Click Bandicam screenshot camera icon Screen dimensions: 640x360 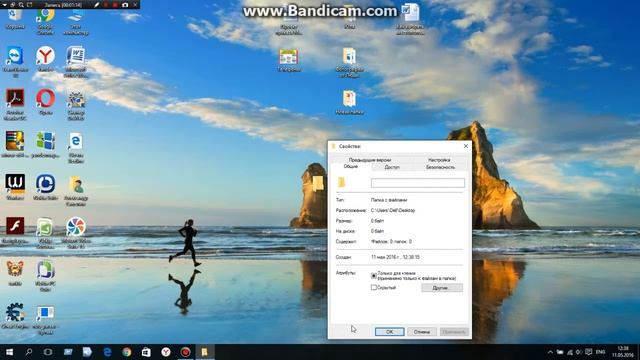coord(125,5)
